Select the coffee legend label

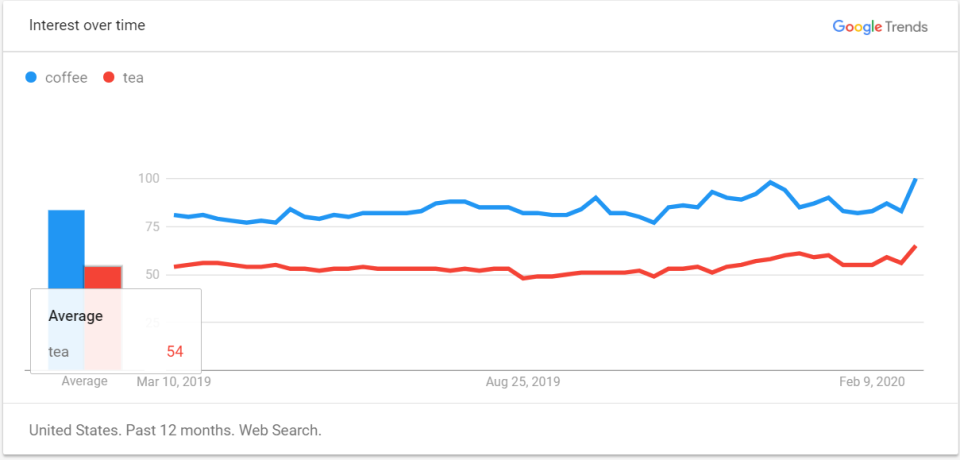tap(66, 77)
